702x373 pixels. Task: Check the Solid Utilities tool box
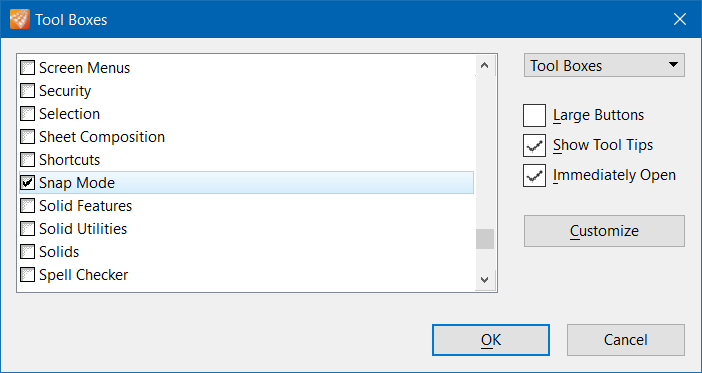pos(28,229)
